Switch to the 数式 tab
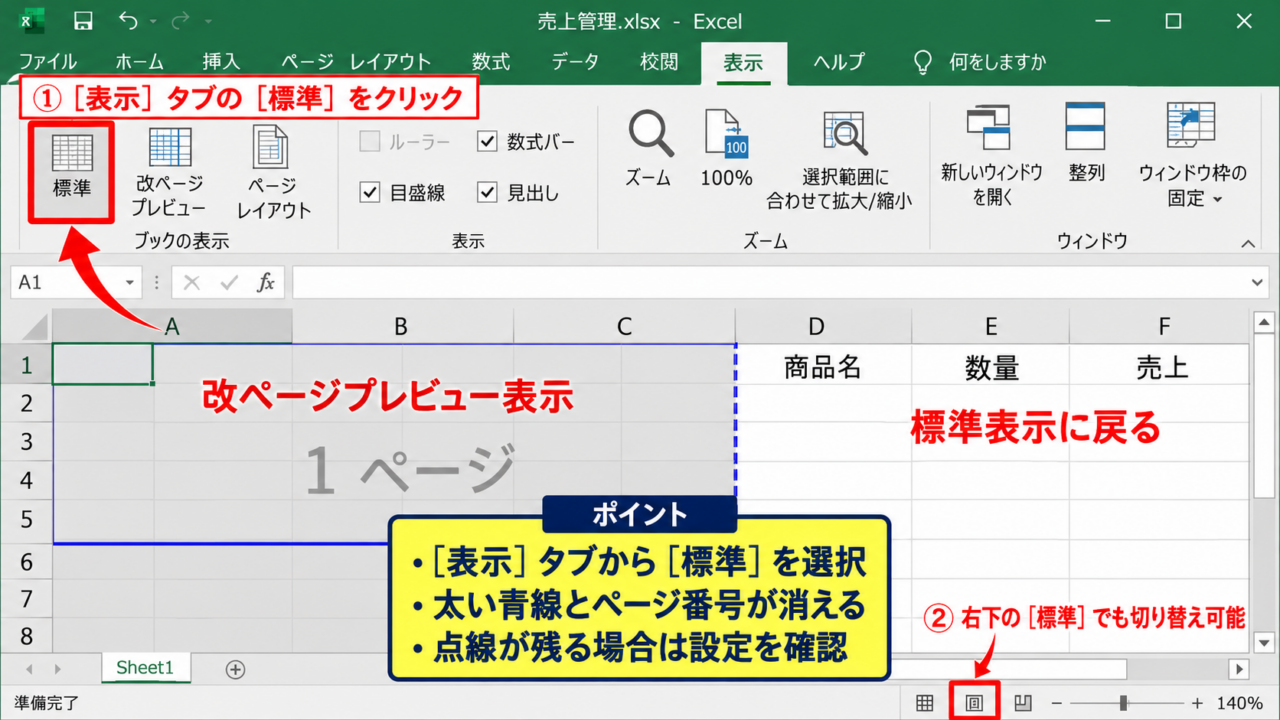The height and width of the screenshot is (720, 1280). (491, 62)
